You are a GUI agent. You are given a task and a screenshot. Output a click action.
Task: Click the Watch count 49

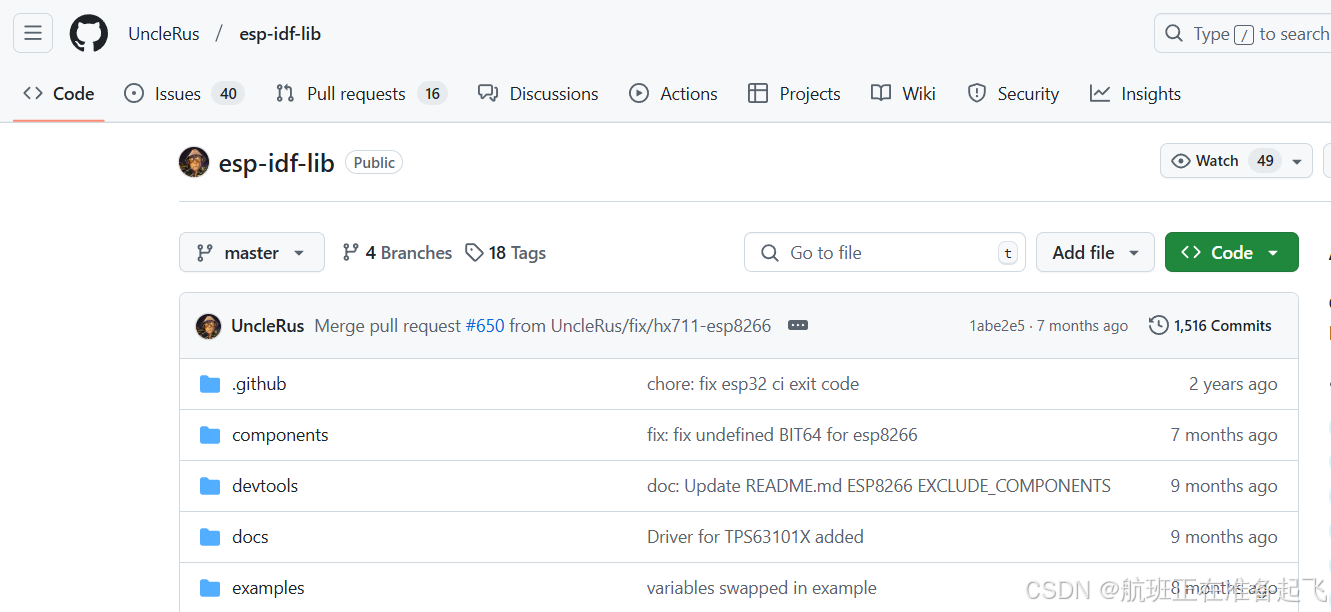click(x=1265, y=161)
